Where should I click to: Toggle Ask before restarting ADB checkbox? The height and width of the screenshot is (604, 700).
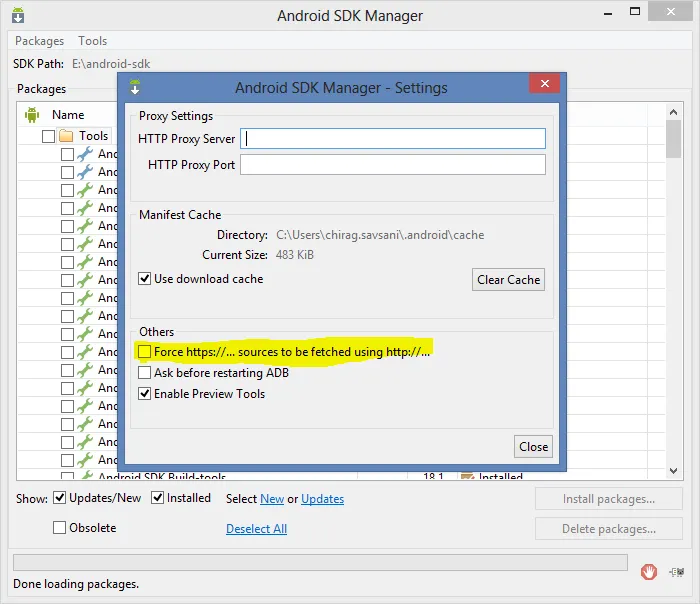tap(144, 372)
